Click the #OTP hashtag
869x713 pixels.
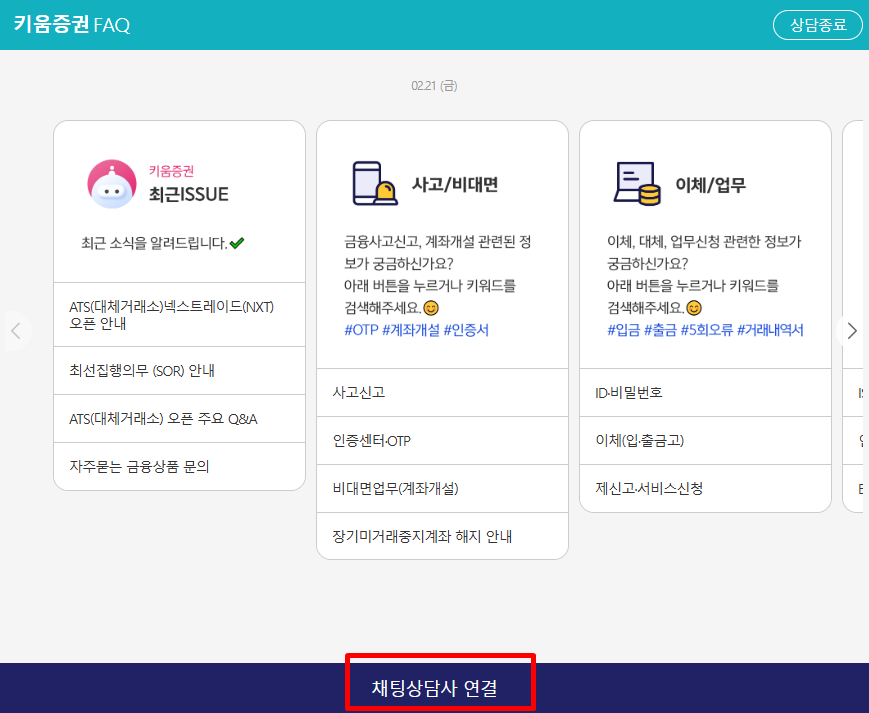(361, 330)
